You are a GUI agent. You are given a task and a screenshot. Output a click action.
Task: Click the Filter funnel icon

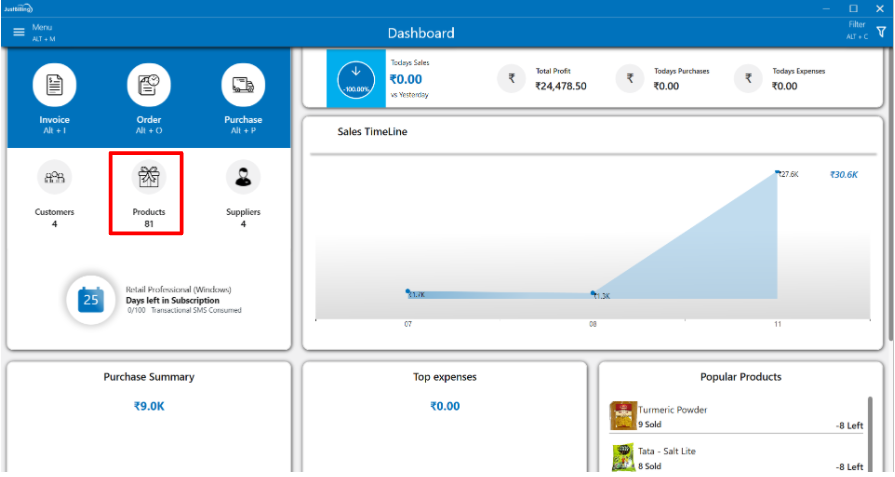881,32
